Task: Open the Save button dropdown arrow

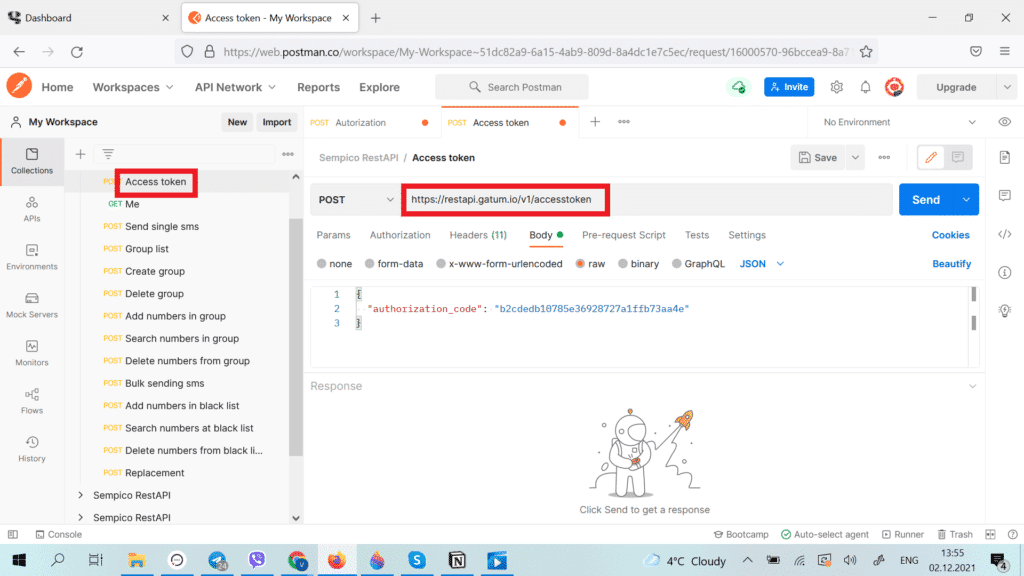Action: (855, 157)
